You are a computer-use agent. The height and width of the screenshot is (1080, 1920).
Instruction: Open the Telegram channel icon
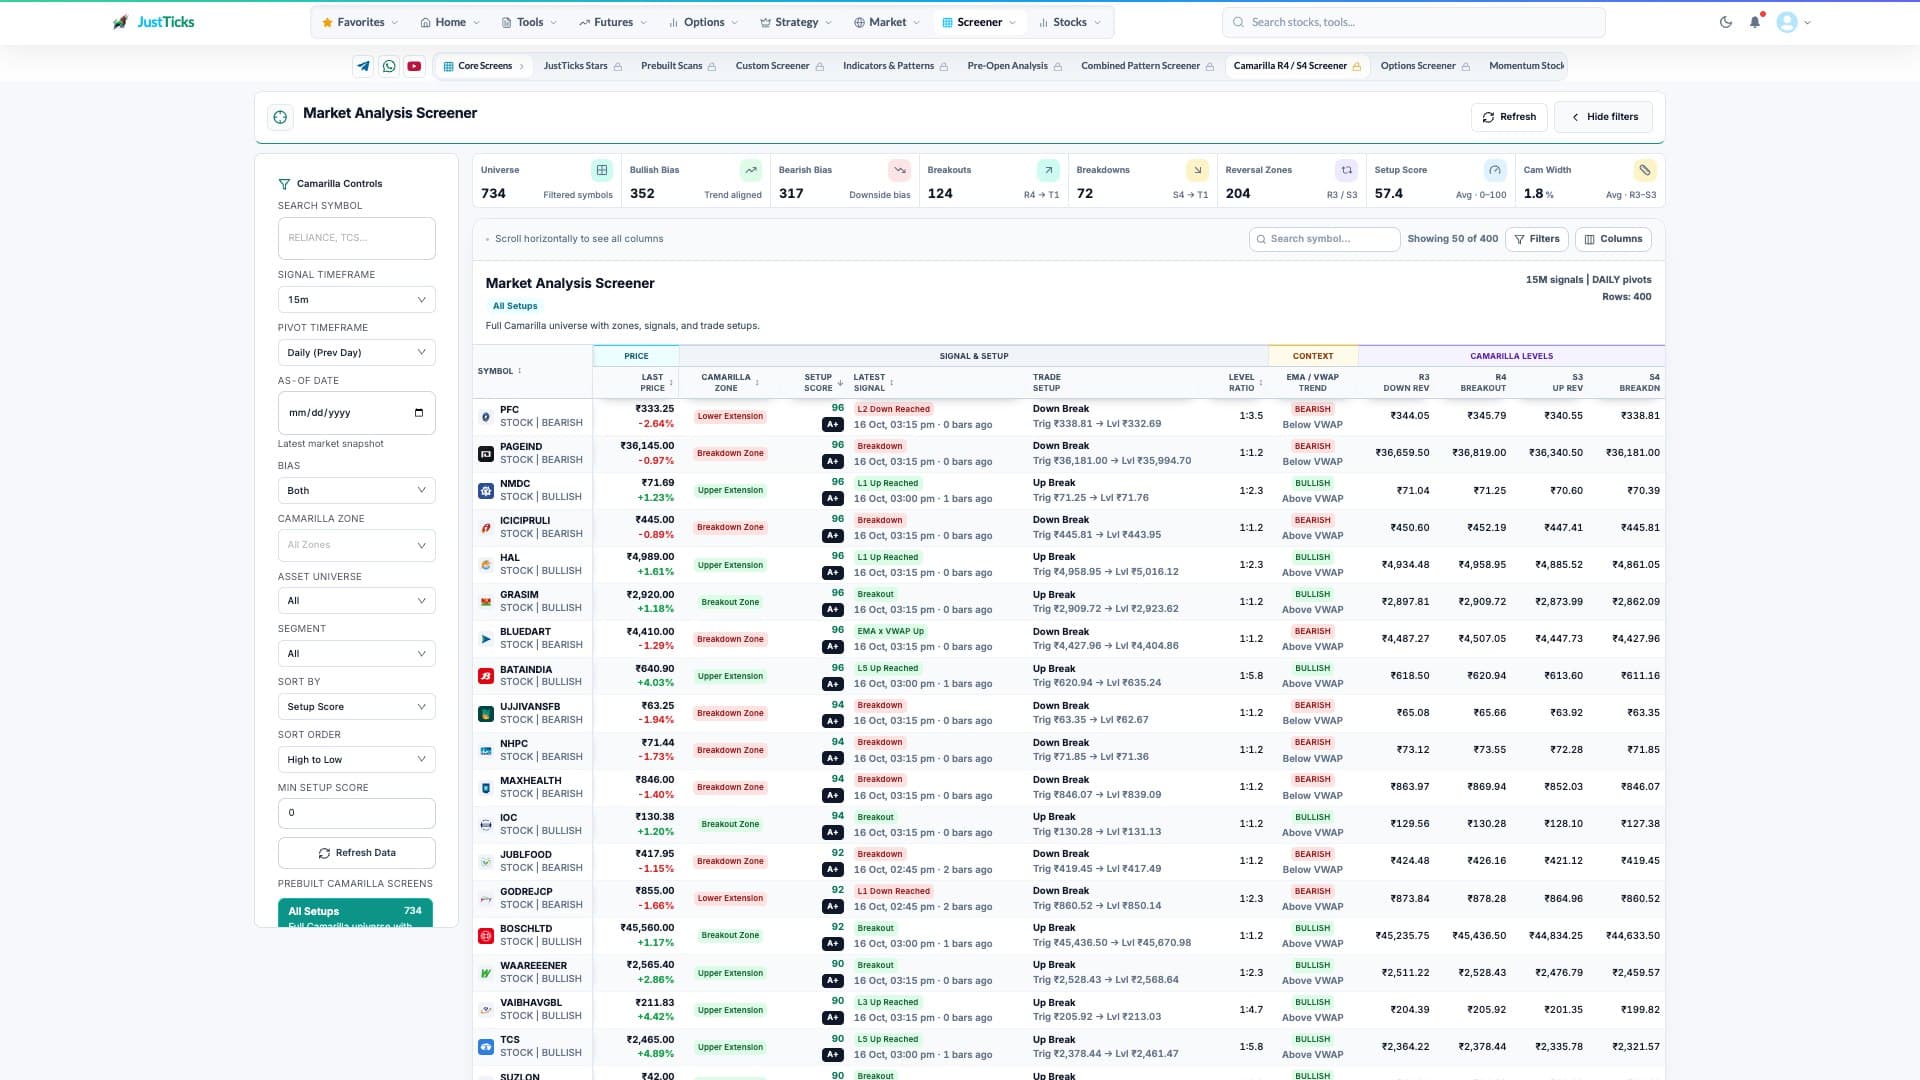click(x=363, y=66)
